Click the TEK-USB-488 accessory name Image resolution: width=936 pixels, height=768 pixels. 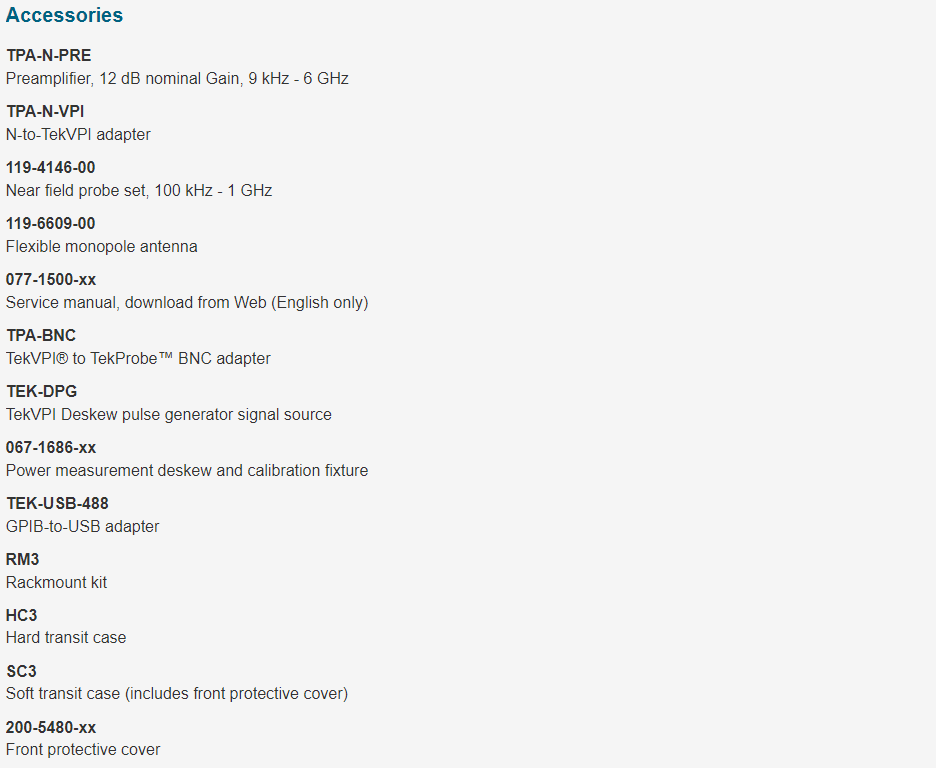[57, 504]
